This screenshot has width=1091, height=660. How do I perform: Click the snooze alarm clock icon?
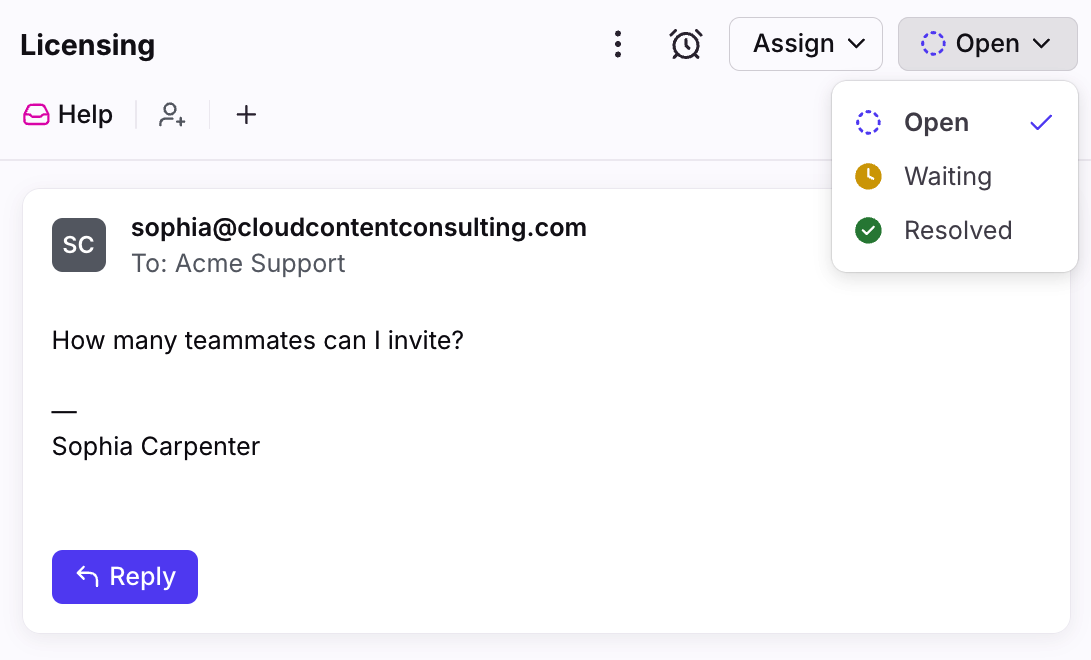[x=686, y=44]
